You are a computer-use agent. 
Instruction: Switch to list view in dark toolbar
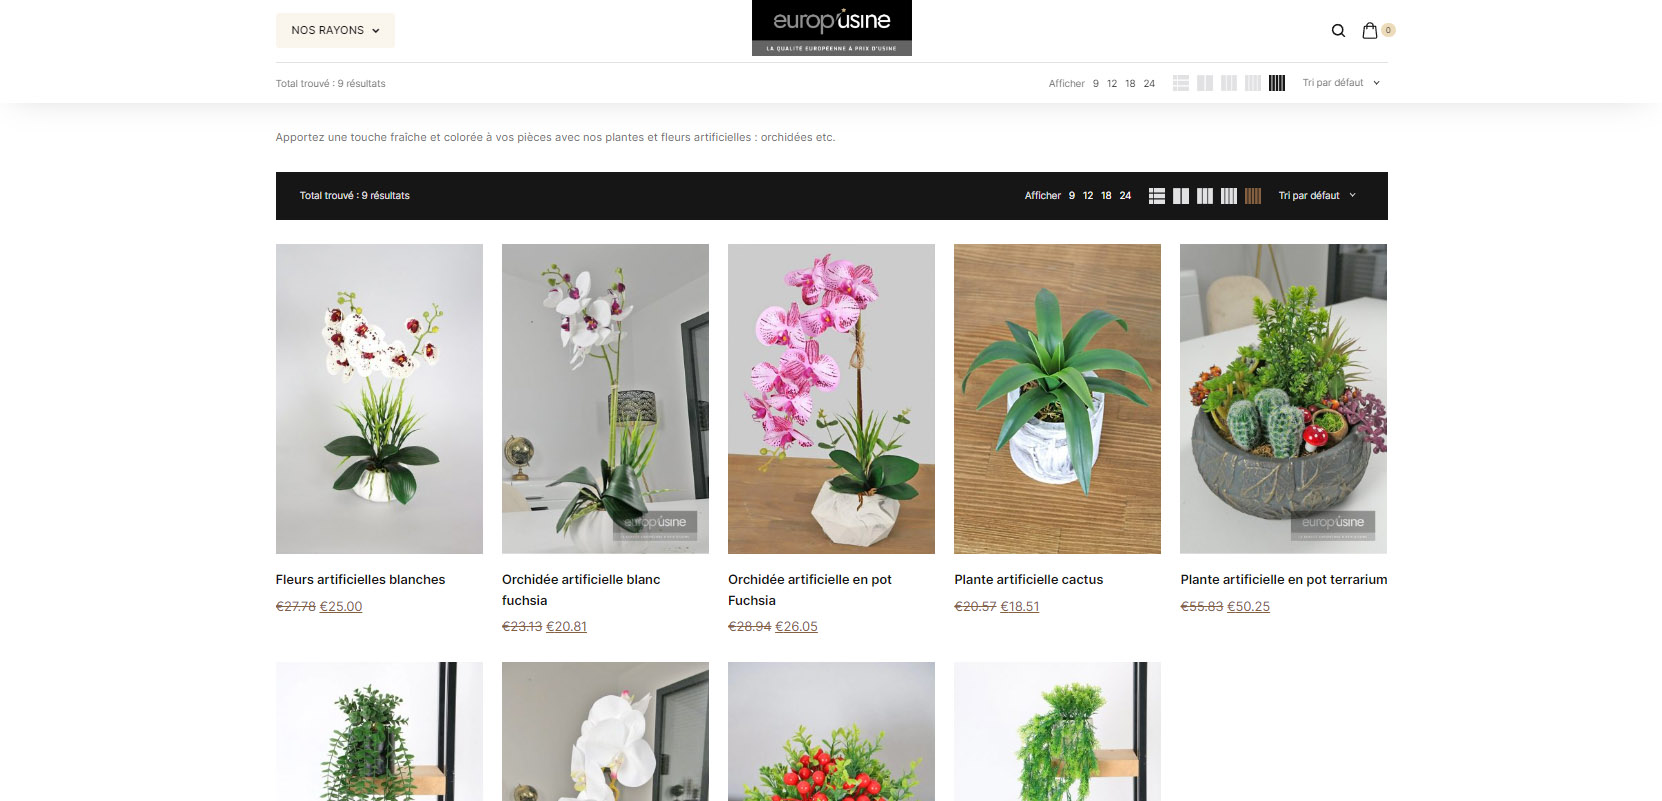coord(1157,196)
